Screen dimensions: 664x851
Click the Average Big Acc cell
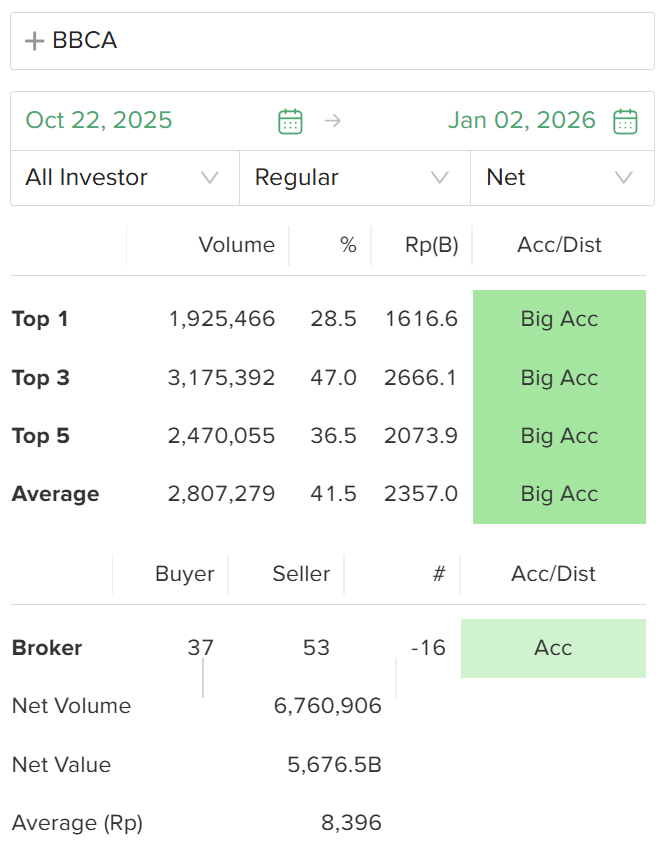click(x=559, y=494)
